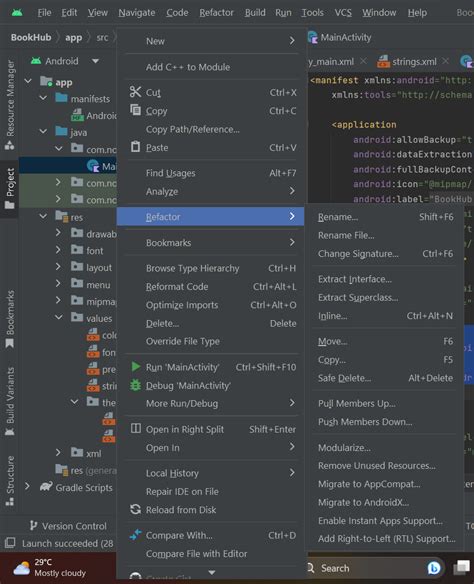This screenshot has height=584, width=474.
Task: Collapse the app module node
Action: coord(28,82)
